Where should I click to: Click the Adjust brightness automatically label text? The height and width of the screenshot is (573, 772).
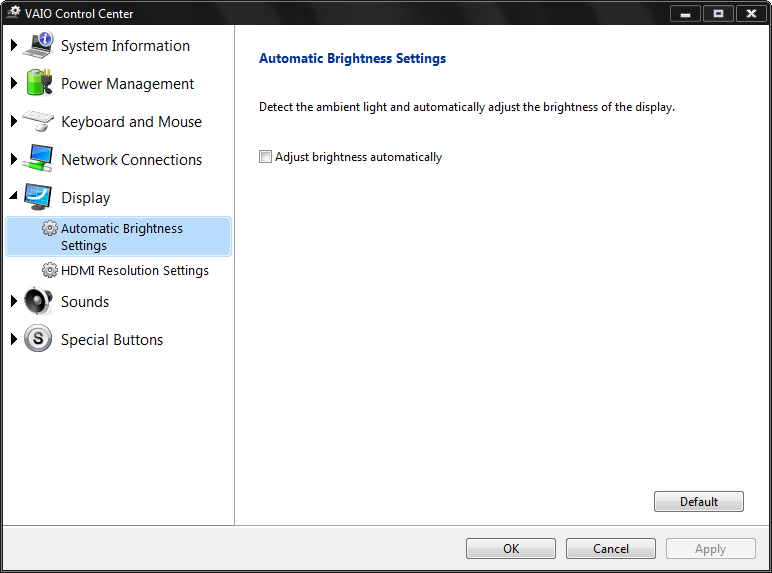click(358, 157)
